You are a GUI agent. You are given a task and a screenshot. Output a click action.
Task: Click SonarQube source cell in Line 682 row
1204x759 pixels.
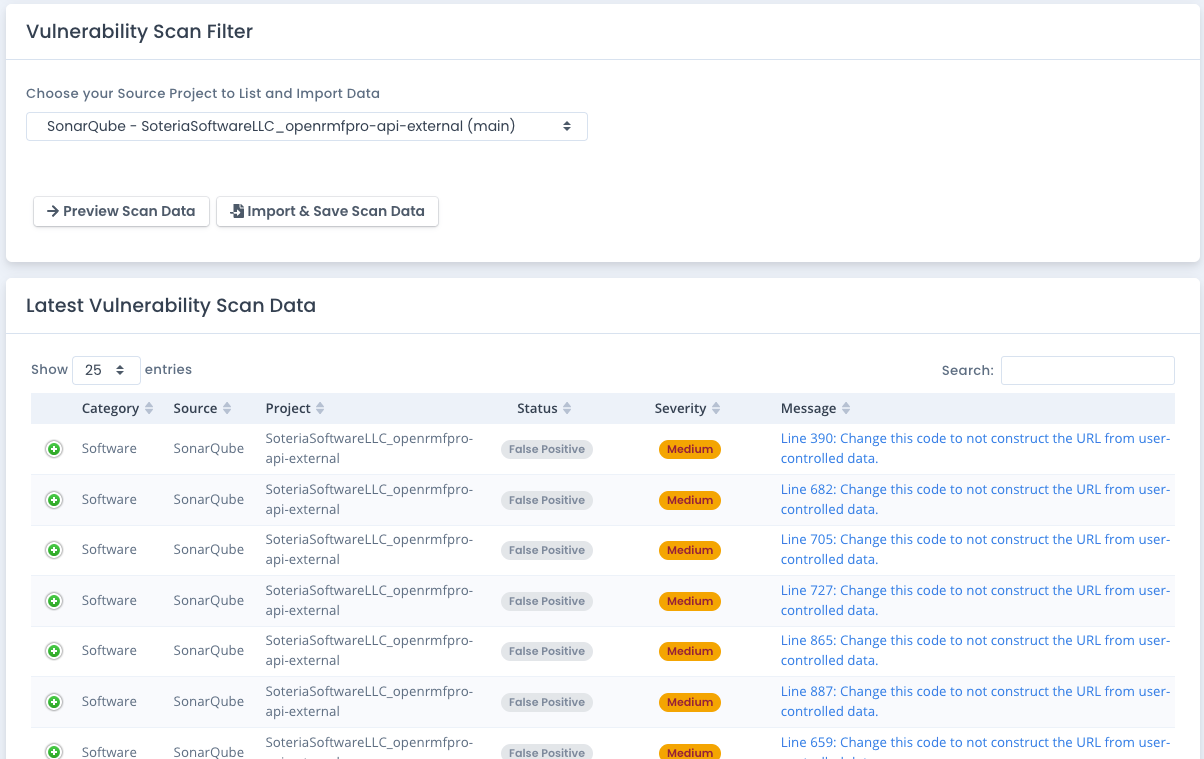click(208, 499)
